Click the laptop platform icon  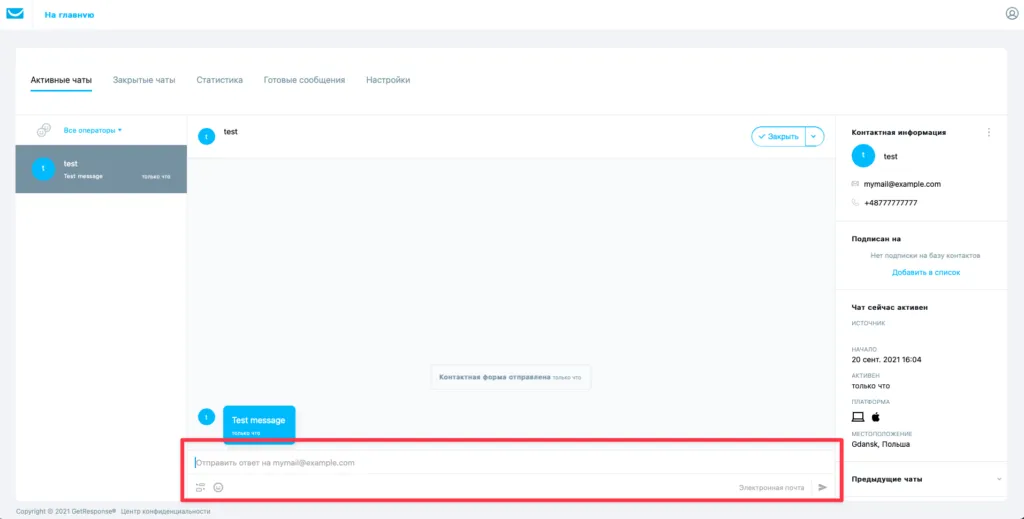[x=858, y=417]
